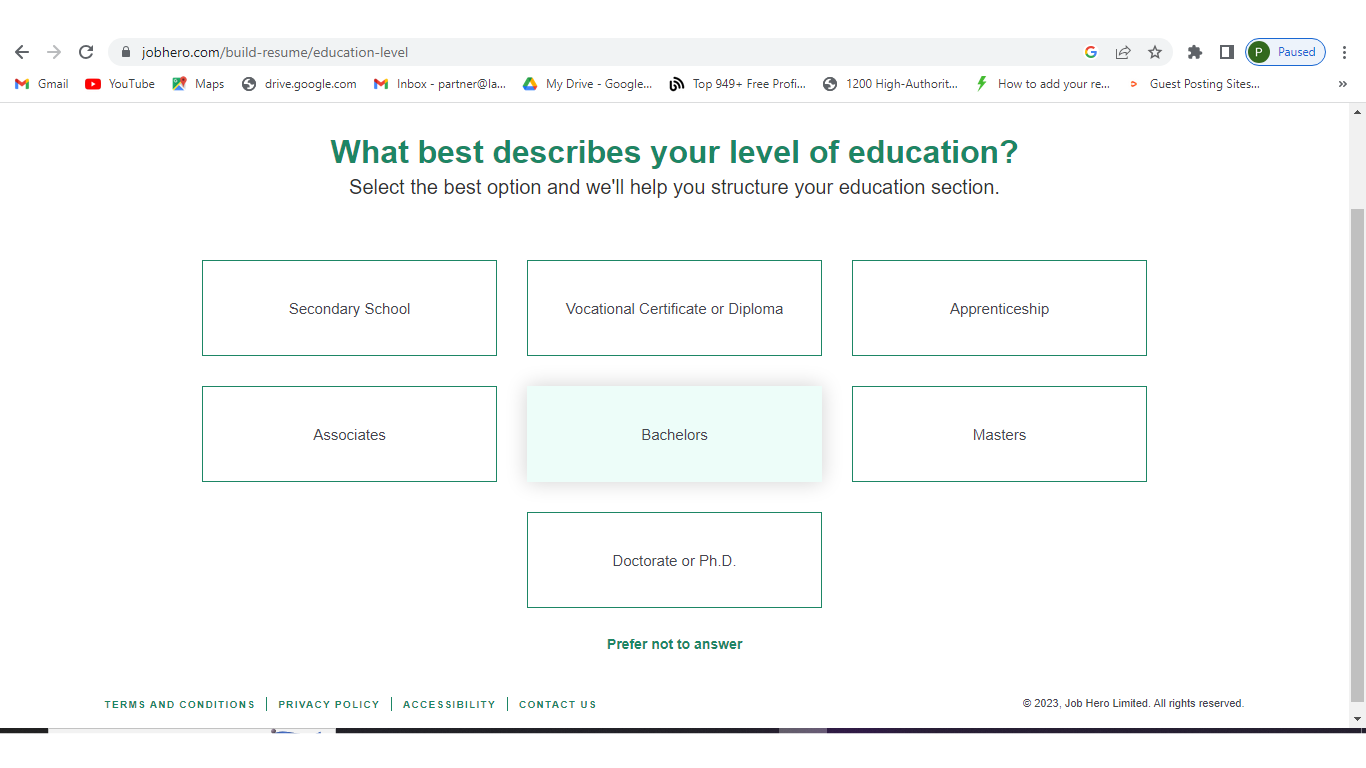The image size is (1366, 768).
Task: Choose Secondary School education level
Action: point(349,308)
